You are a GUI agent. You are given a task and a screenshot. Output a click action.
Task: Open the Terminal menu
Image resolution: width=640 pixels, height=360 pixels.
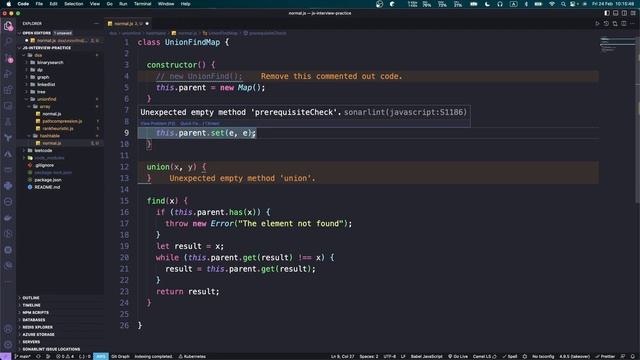point(142,4)
